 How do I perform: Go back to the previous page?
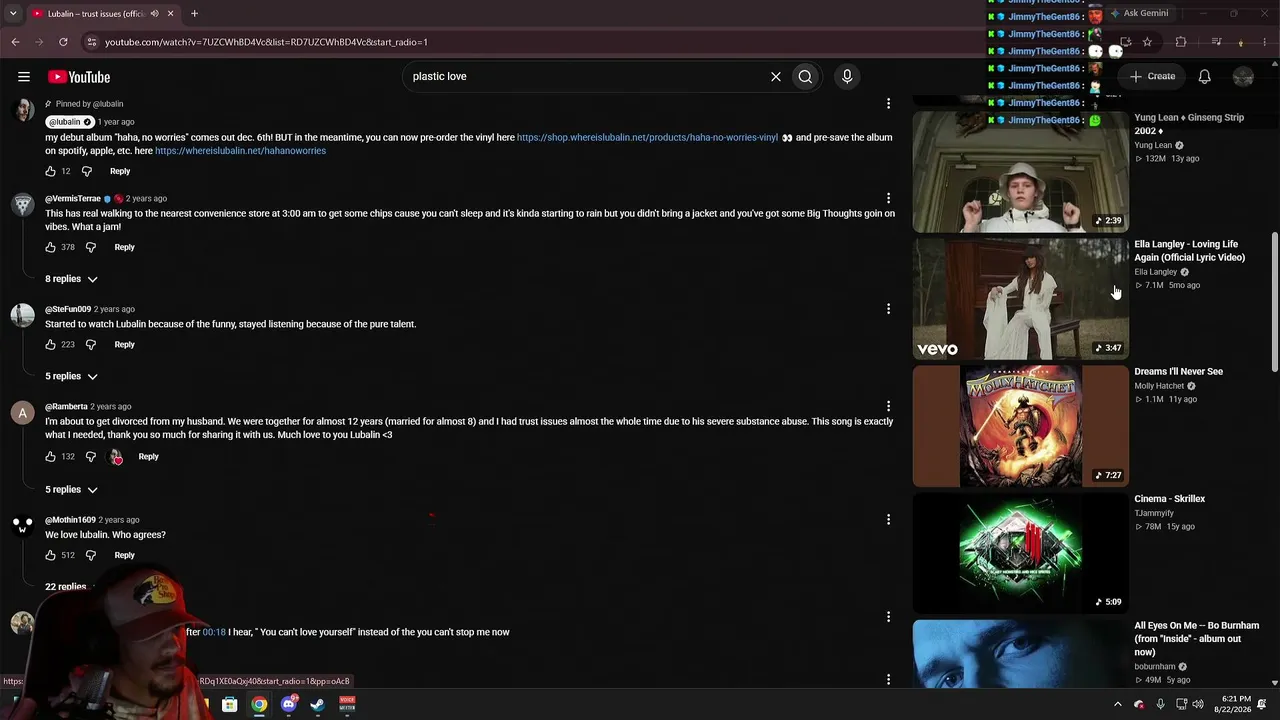15,42
